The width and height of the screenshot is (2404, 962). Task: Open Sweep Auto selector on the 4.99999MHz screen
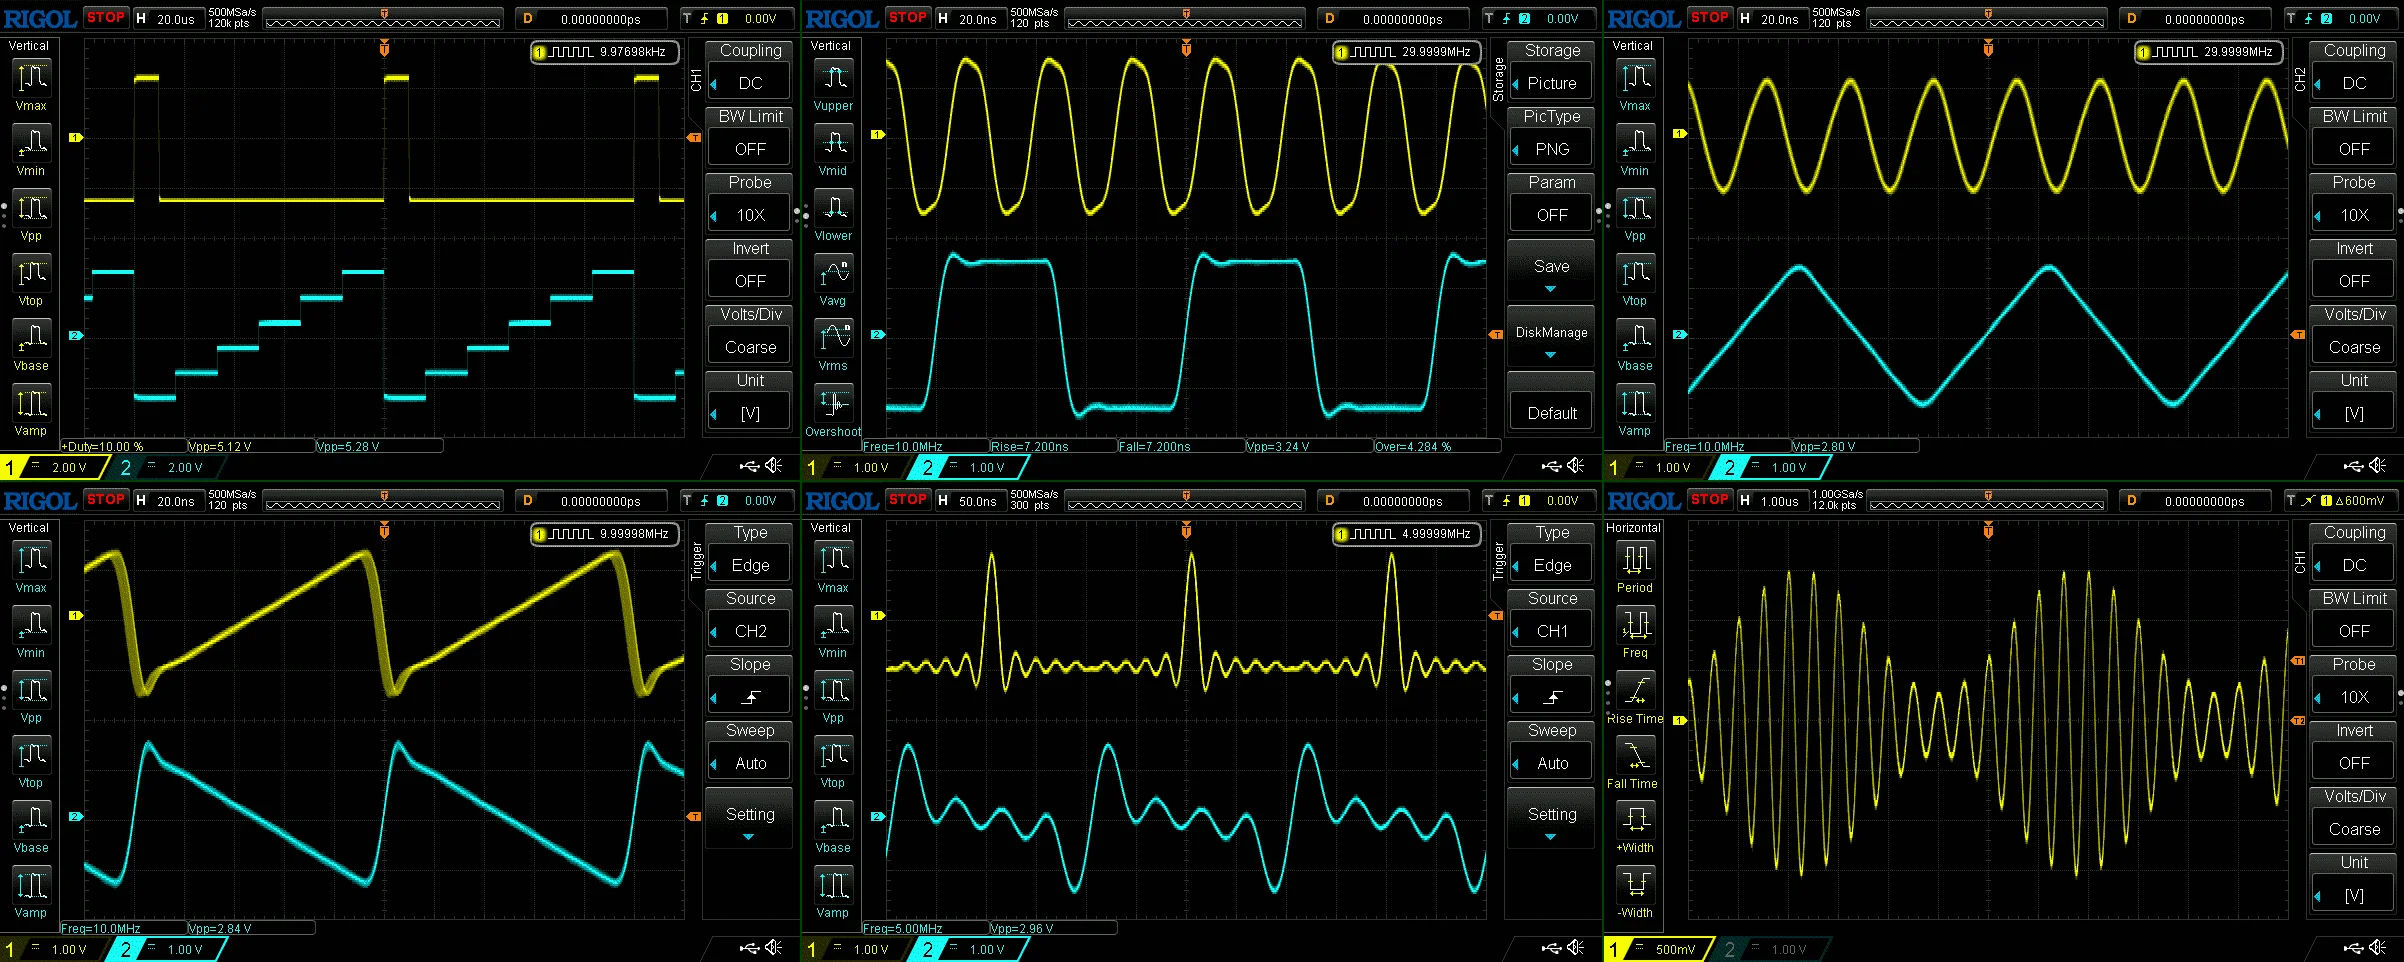pyautogui.click(x=1552, y=751)
